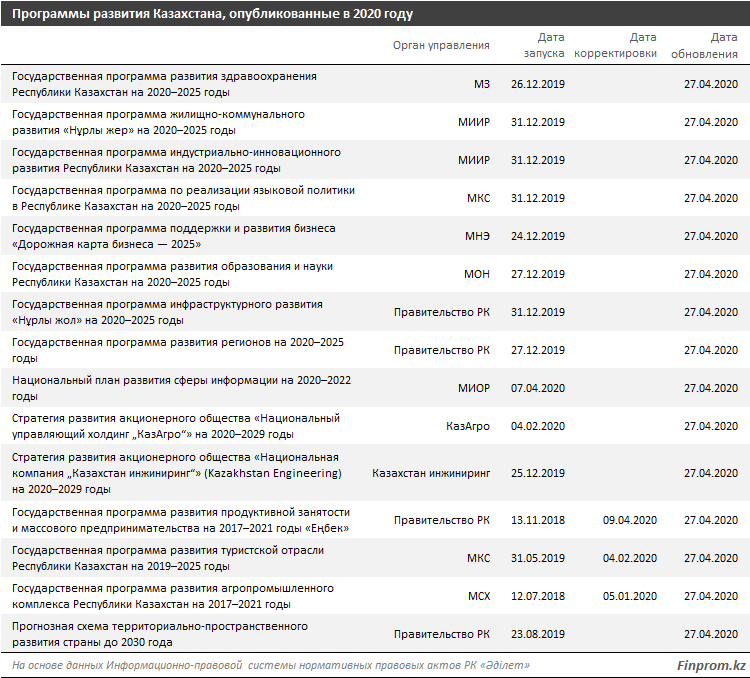Click the «КазАгро» holding strategy title
This screenshot has height=678, width=750.
pos(176,426)
